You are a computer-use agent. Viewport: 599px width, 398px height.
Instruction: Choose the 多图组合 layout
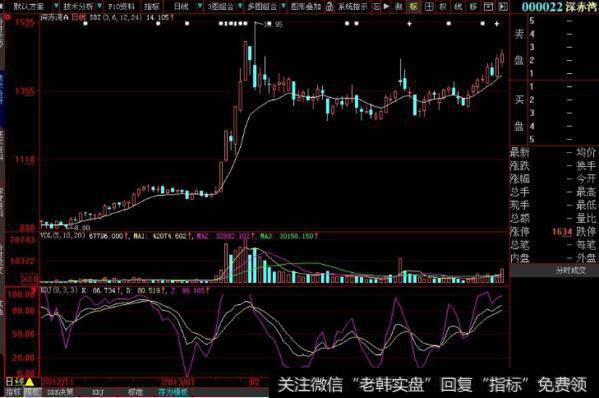(262, 6)
